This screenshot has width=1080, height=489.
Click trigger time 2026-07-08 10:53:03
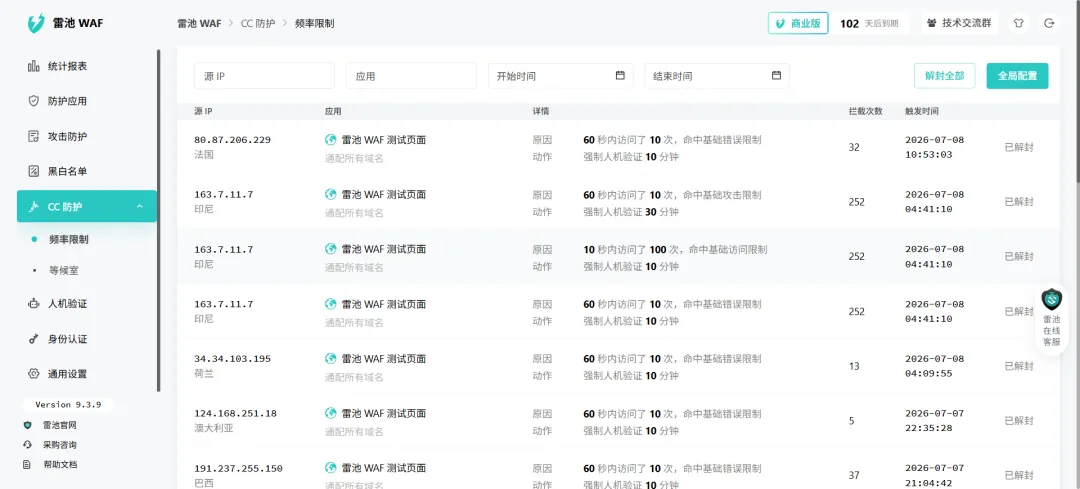[935, 147]
